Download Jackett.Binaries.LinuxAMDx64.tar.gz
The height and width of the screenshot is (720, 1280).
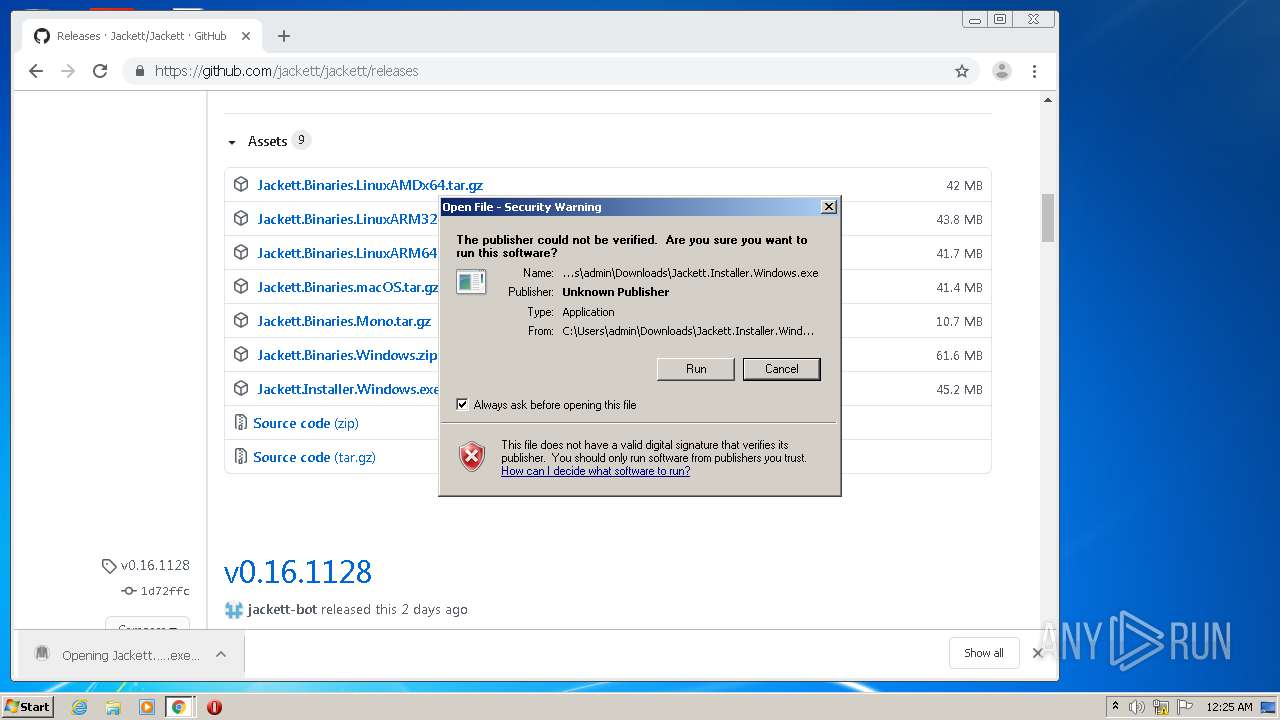pos(370,185)
